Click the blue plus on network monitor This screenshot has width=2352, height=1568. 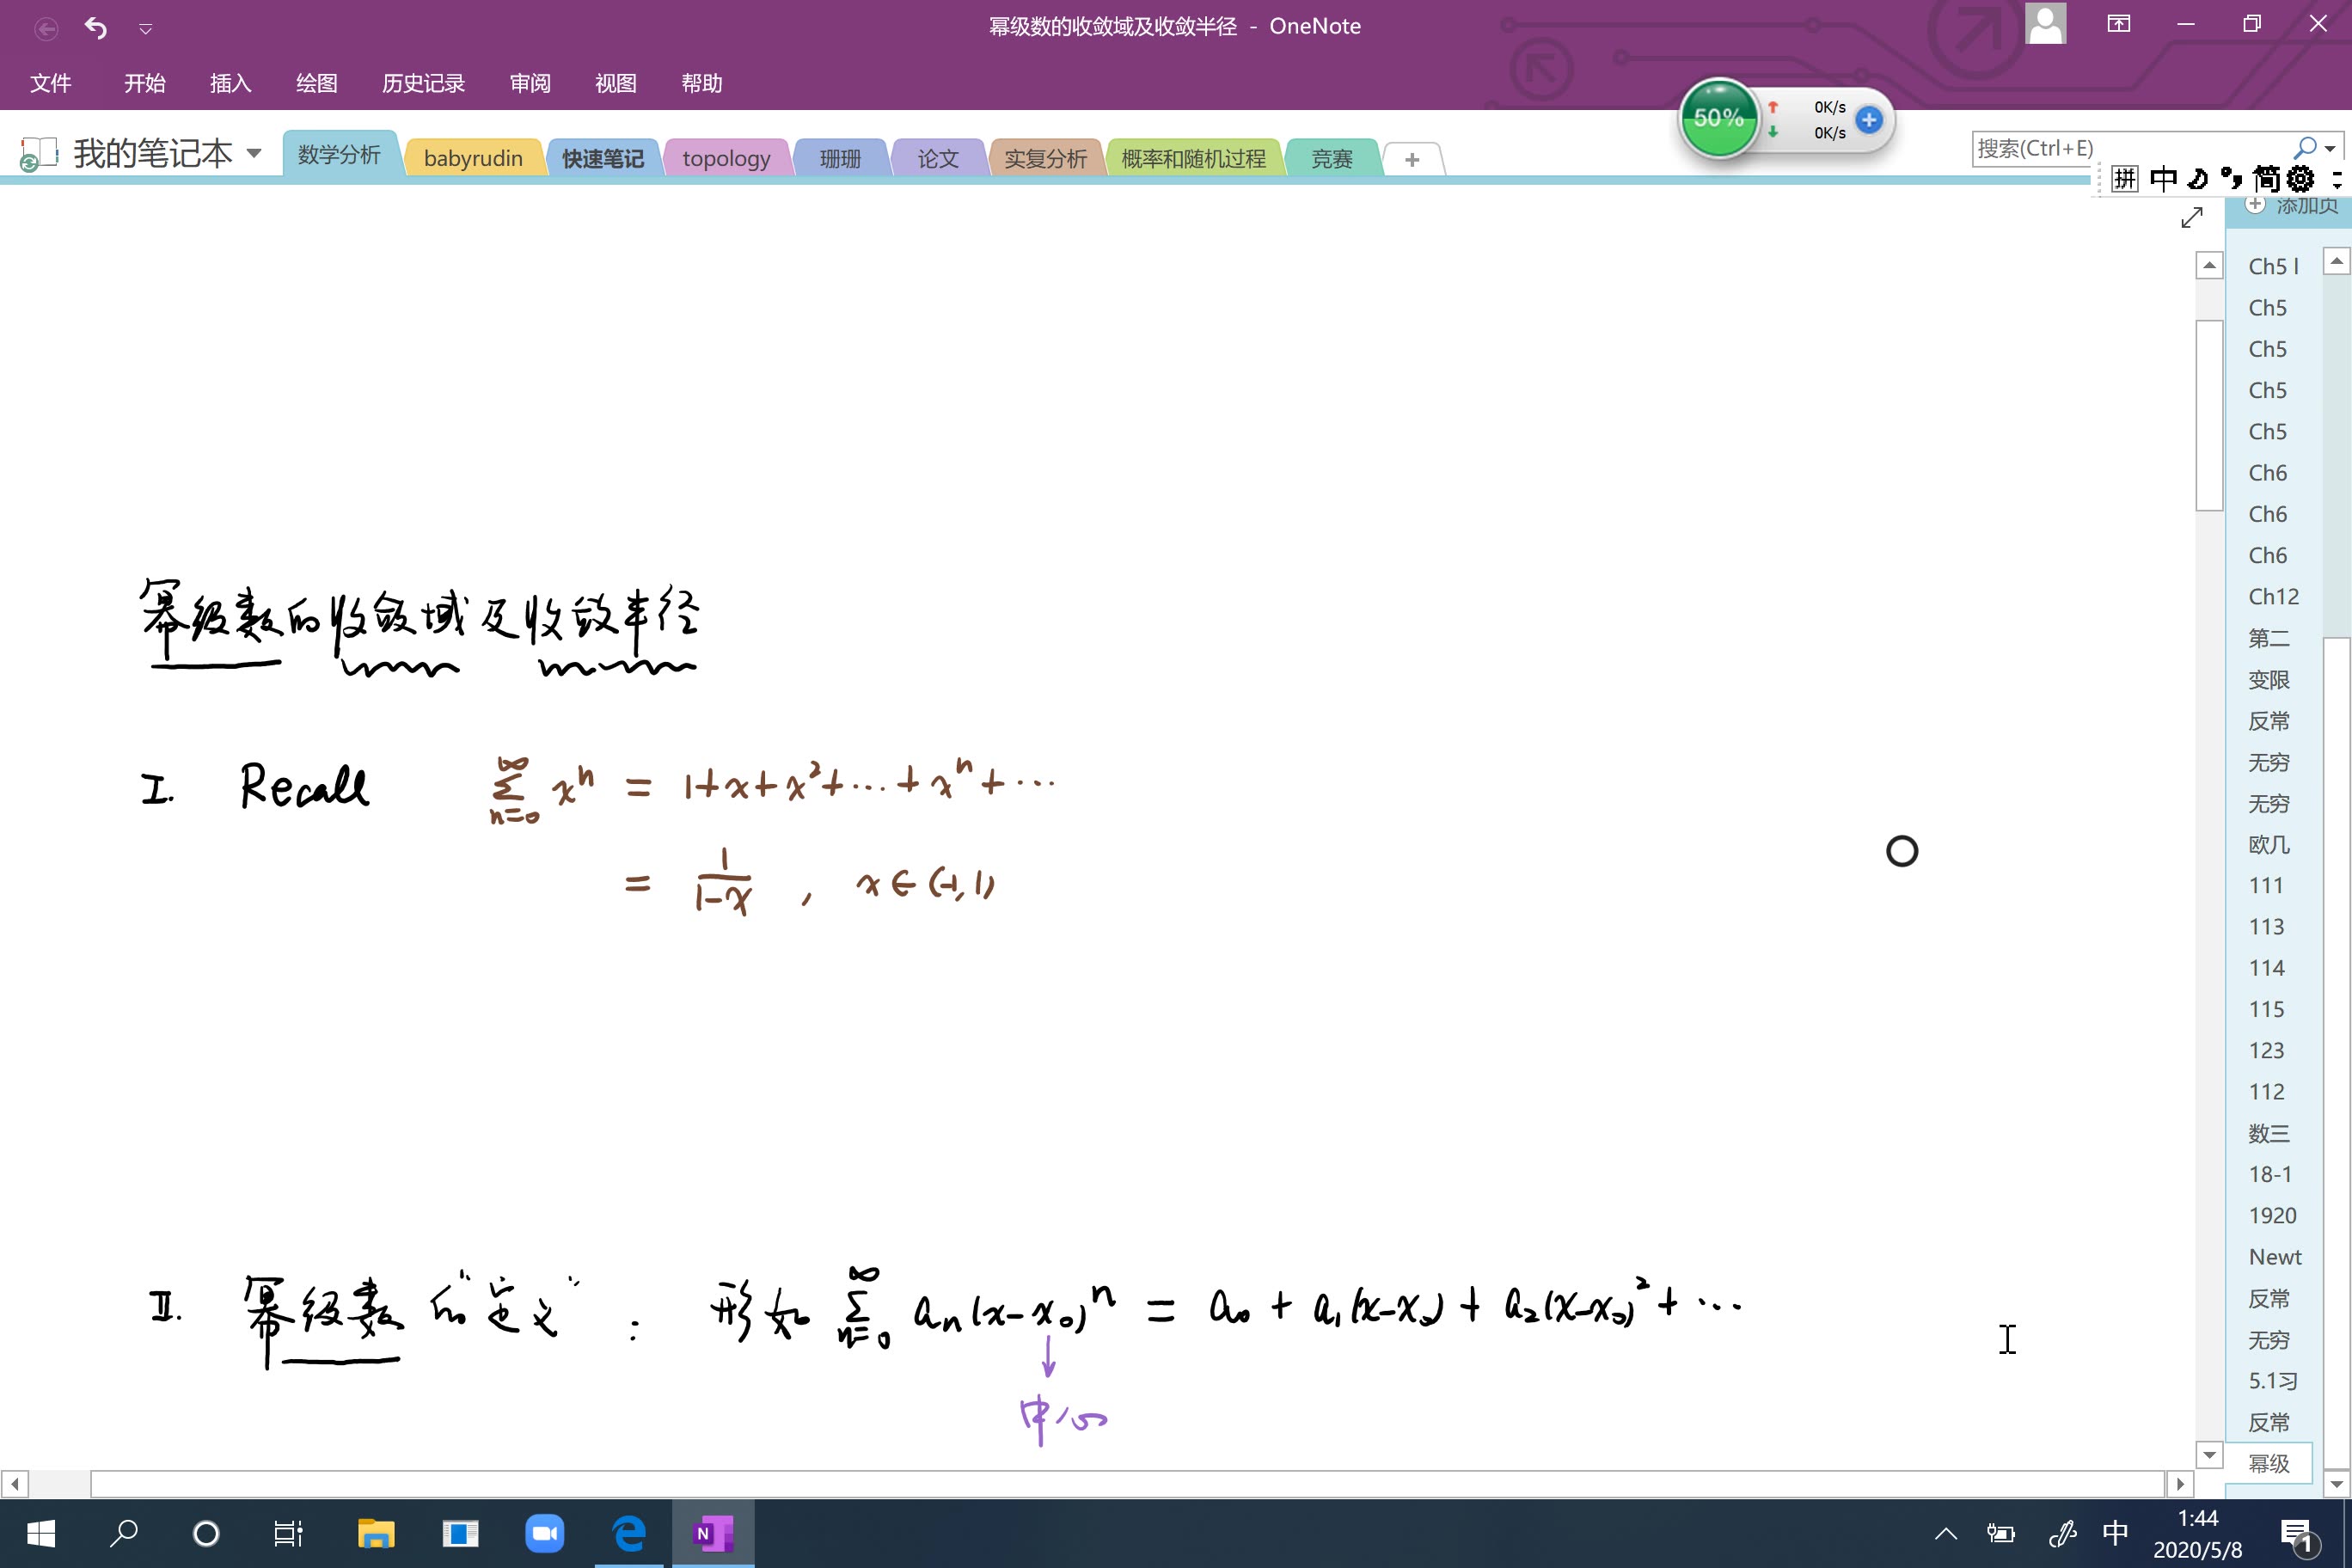click(1868, 120)
